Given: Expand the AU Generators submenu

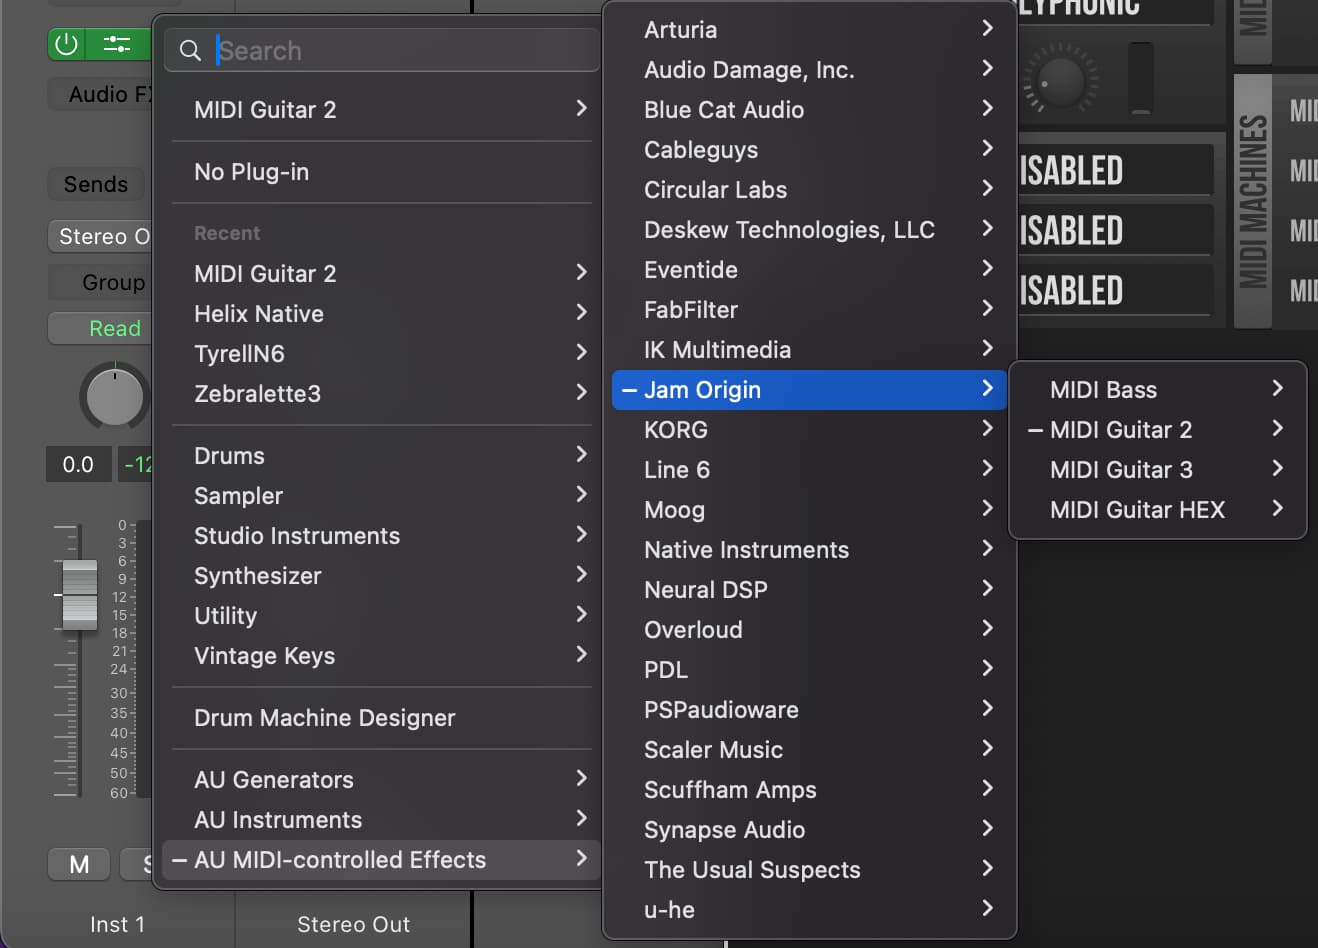Looking at the screenshot, I should coord(382,779).
